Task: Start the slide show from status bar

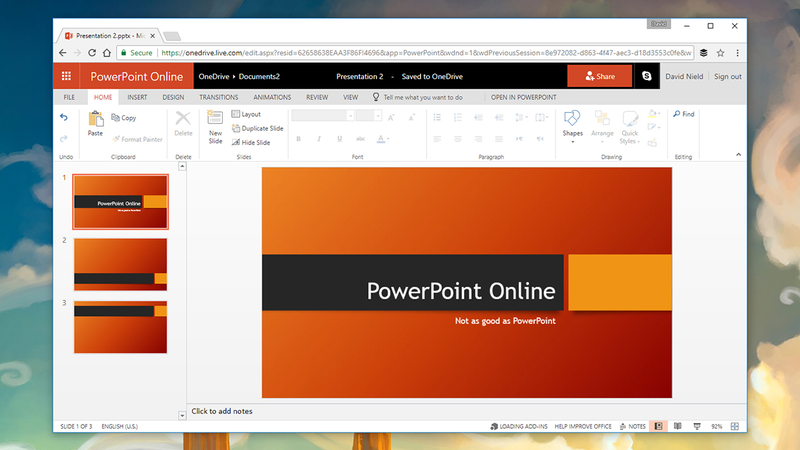Action: tap(697, 426)
